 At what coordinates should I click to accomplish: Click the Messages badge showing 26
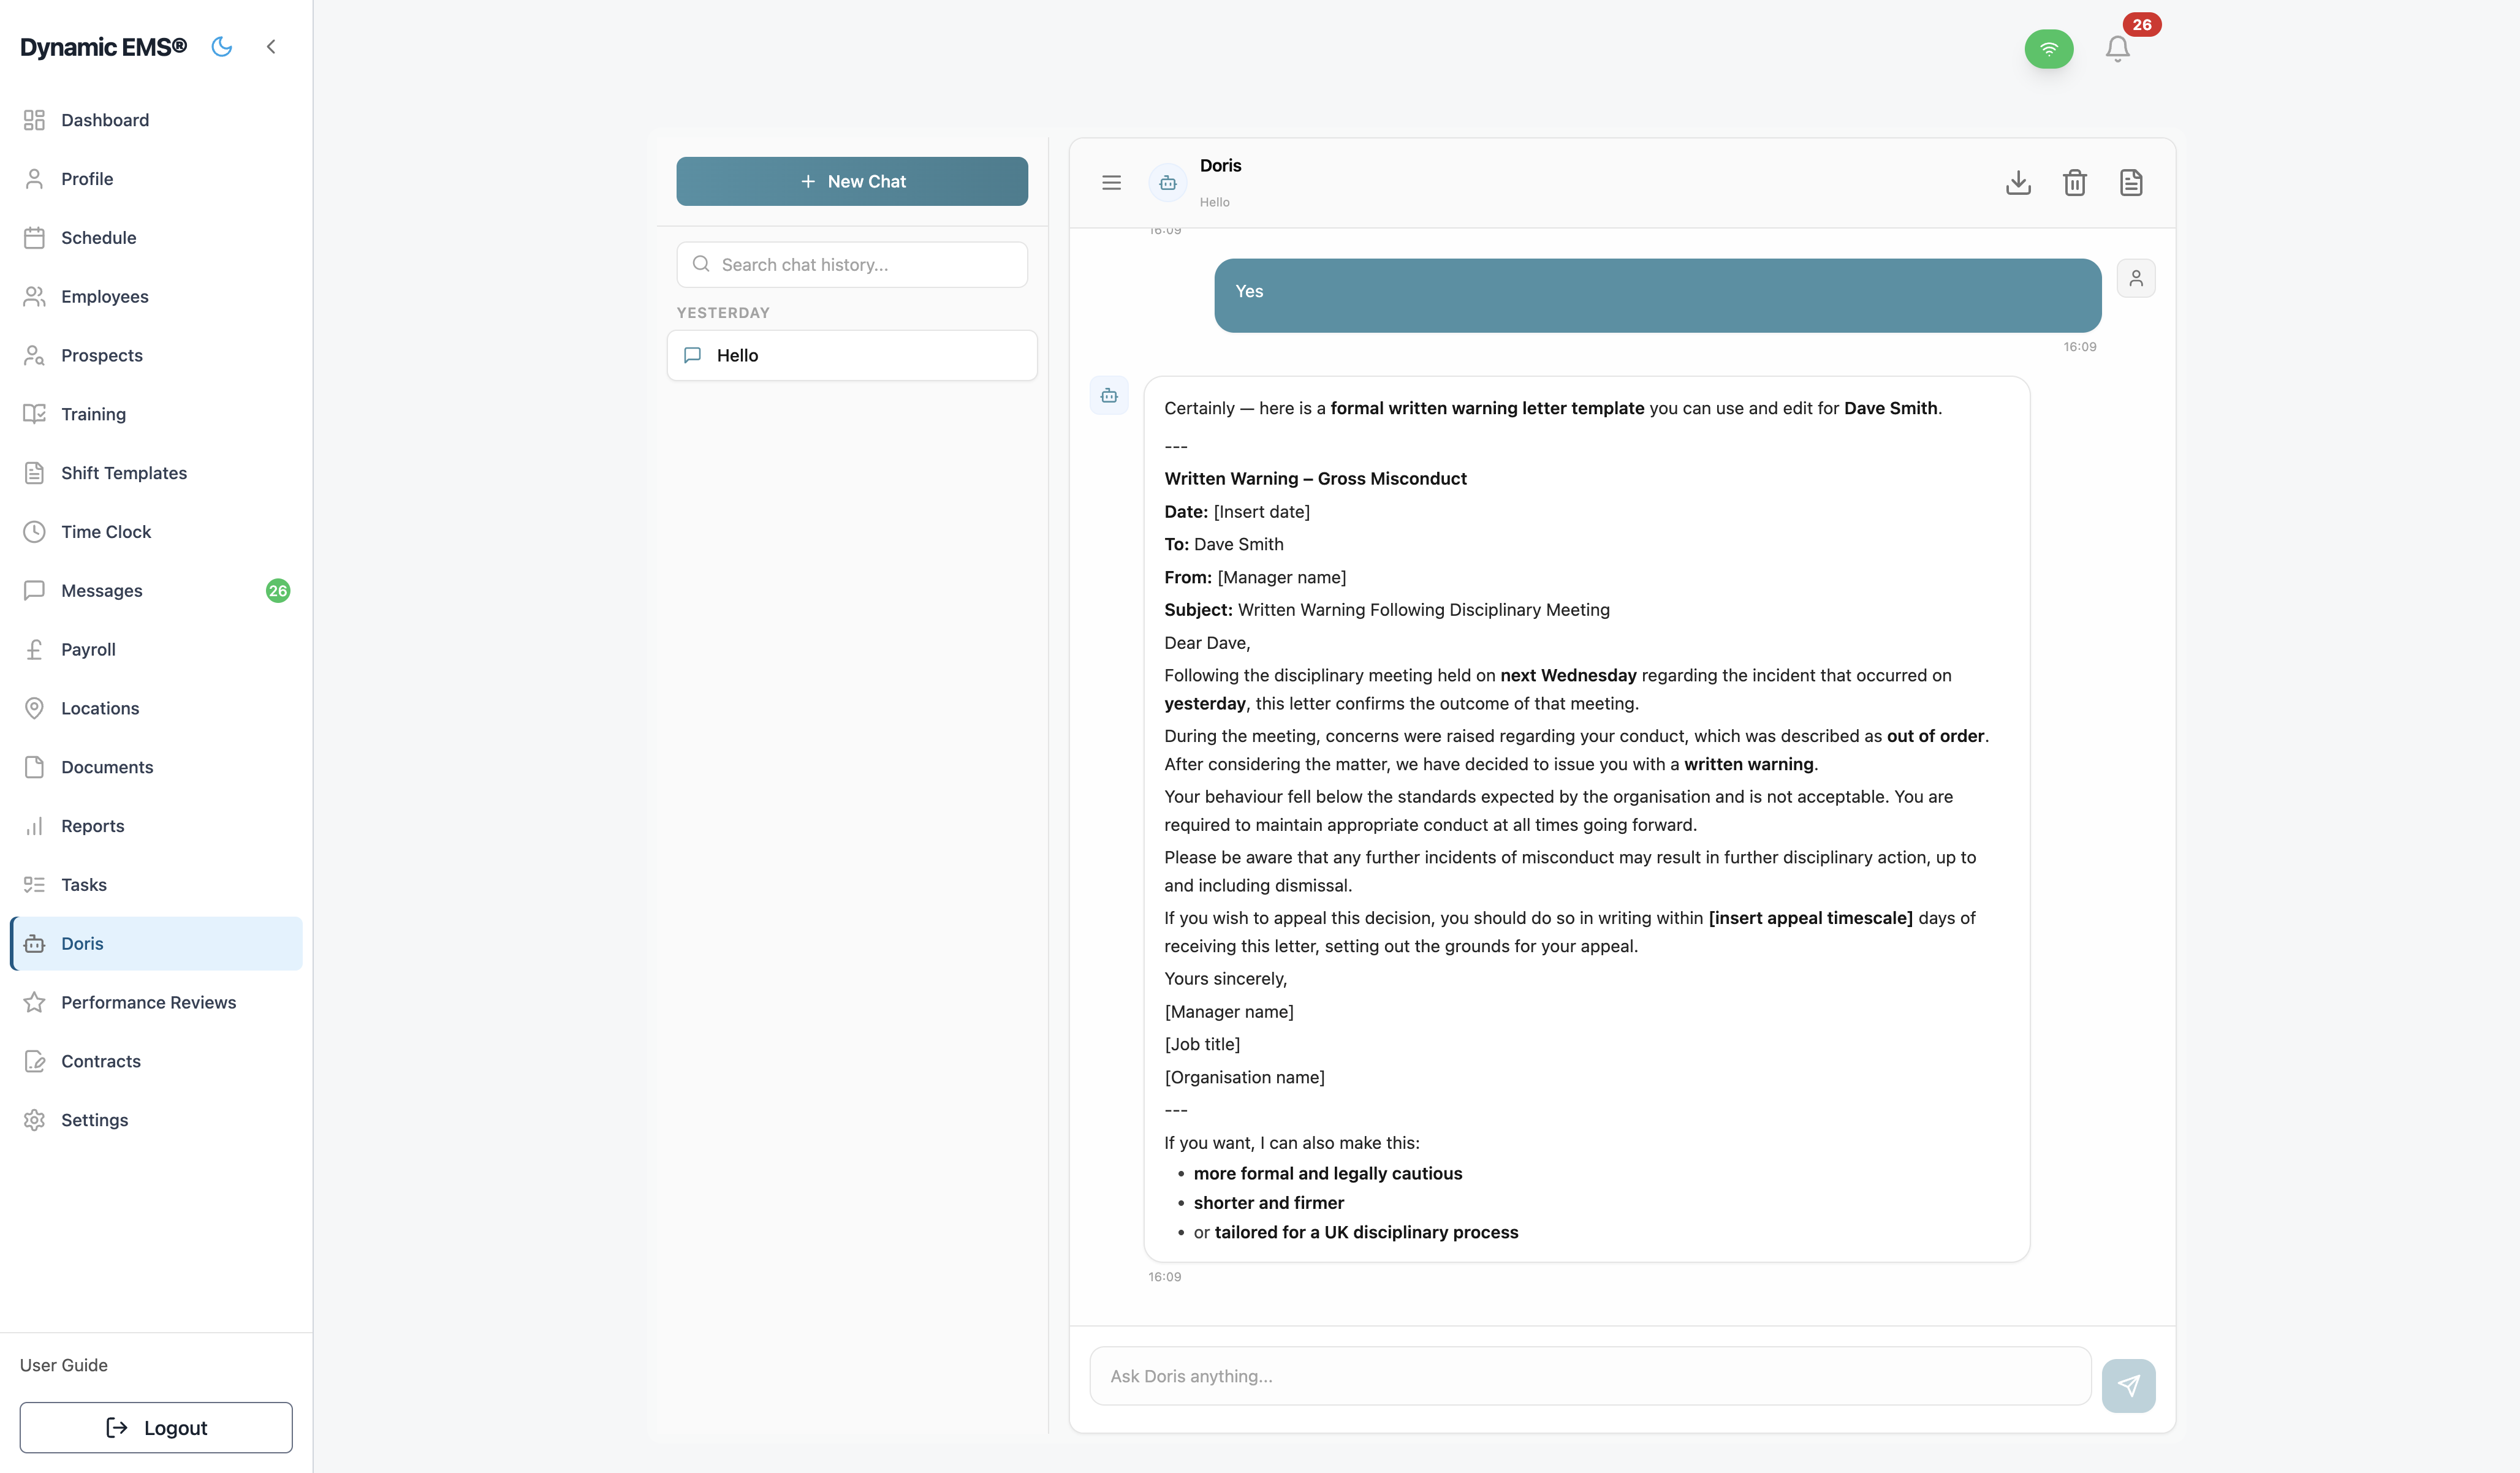(x=278, y=591)
